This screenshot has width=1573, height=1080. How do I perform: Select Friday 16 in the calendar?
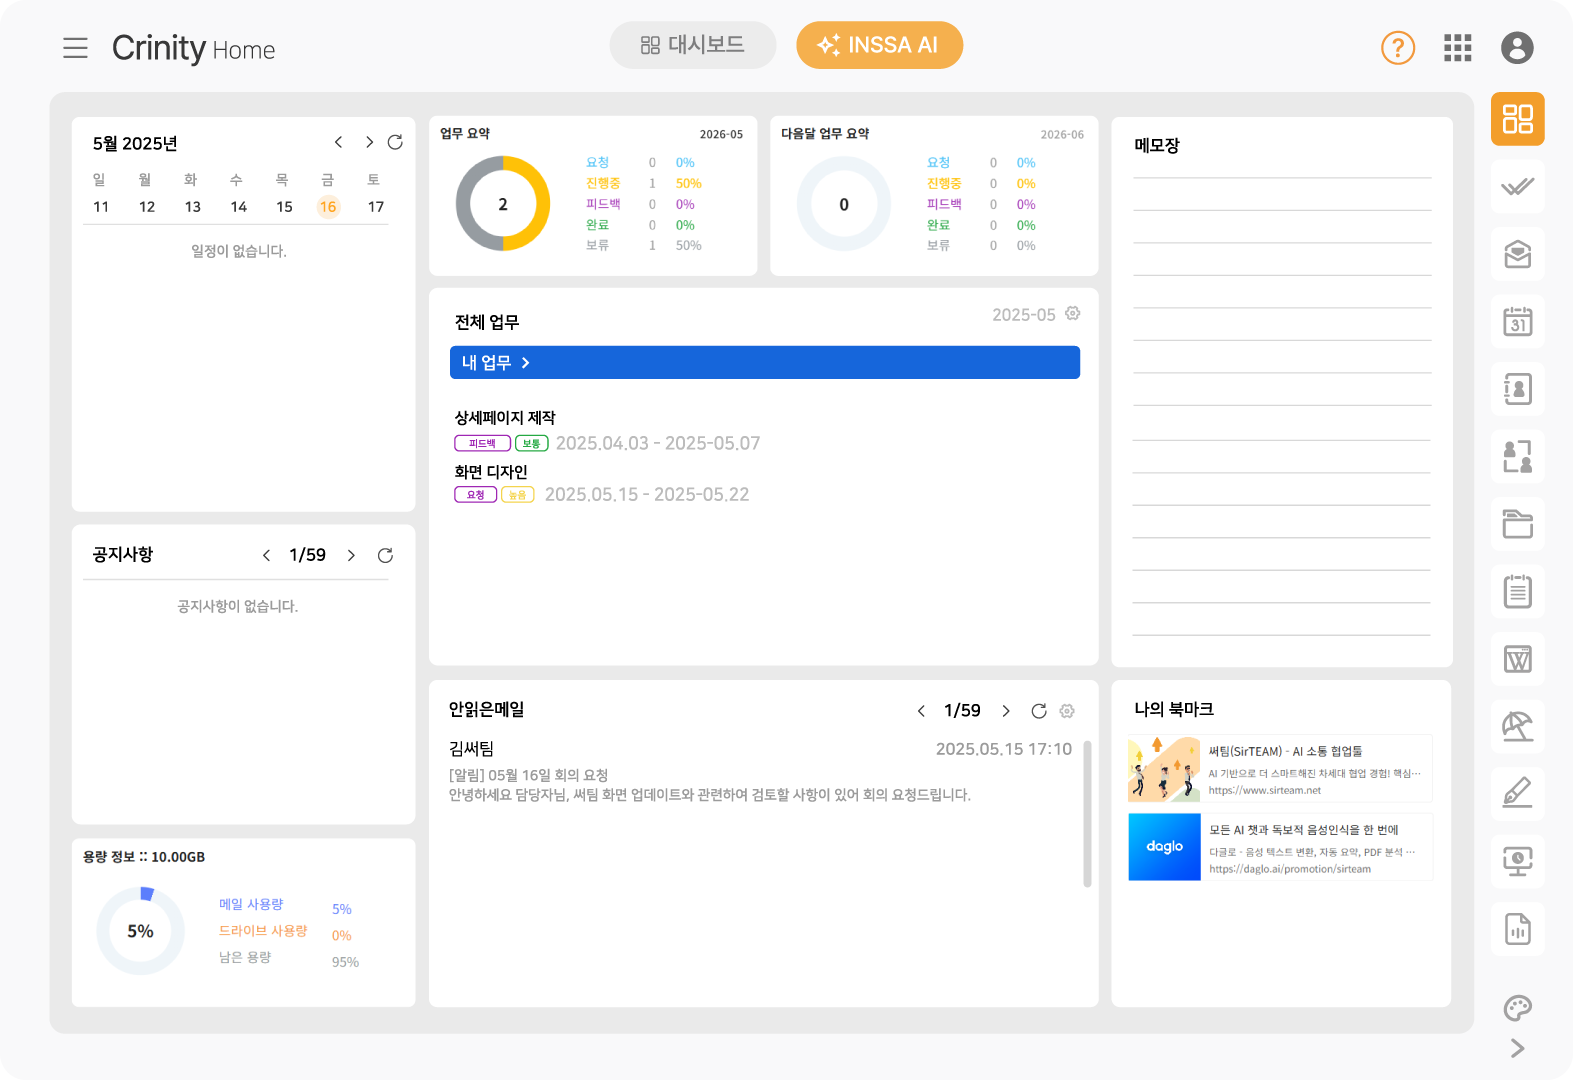328,207
